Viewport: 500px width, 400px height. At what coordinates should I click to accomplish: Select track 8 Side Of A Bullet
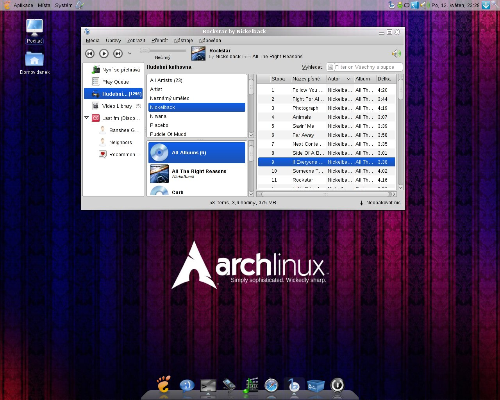tap(327, 153)
